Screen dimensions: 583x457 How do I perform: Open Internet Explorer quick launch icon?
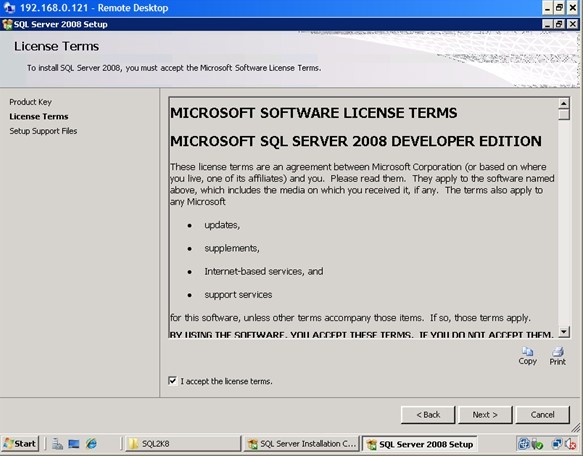click(x=91, y=444)
